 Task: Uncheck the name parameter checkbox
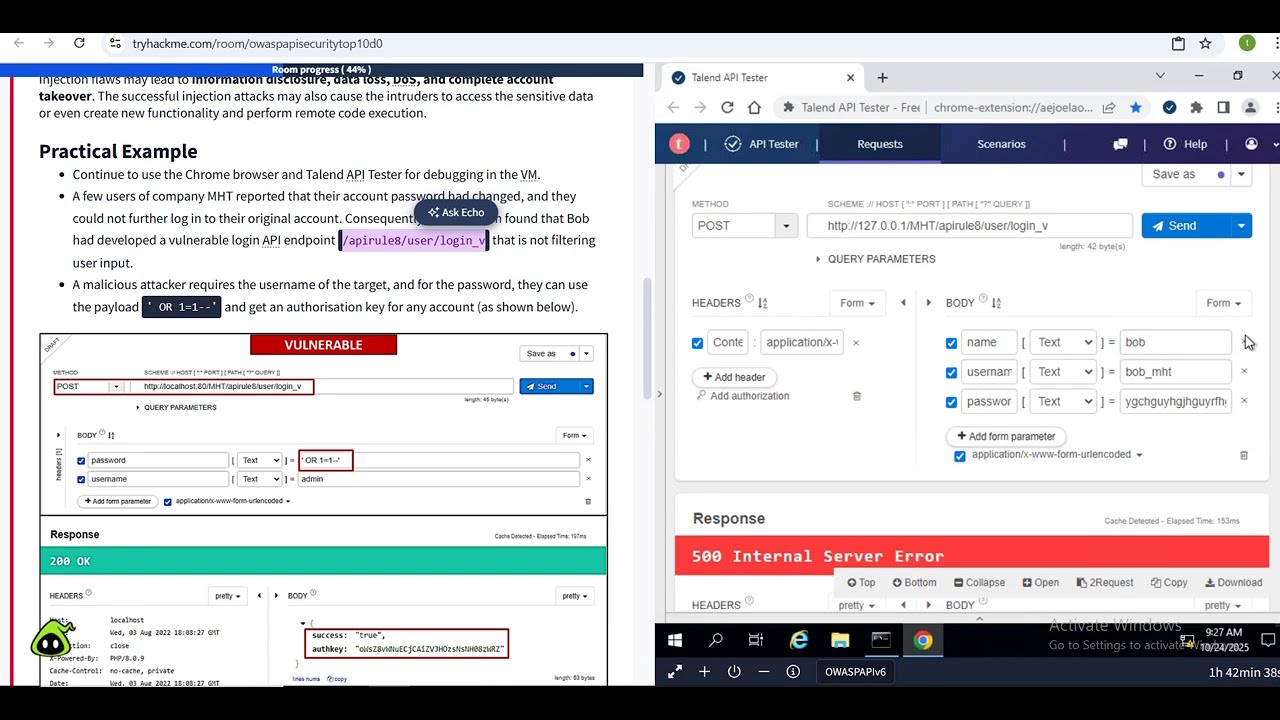pyautogui.click(x=951, y=343)
